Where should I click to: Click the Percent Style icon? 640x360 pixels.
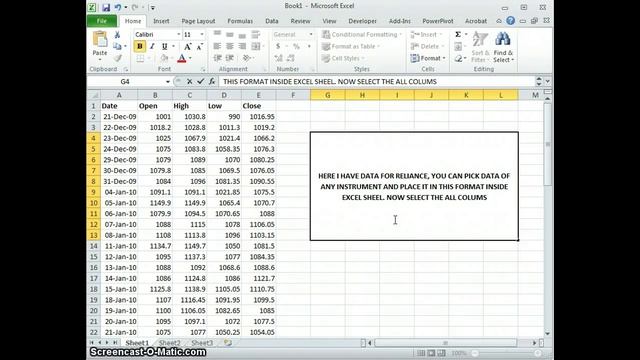(296, 47)
